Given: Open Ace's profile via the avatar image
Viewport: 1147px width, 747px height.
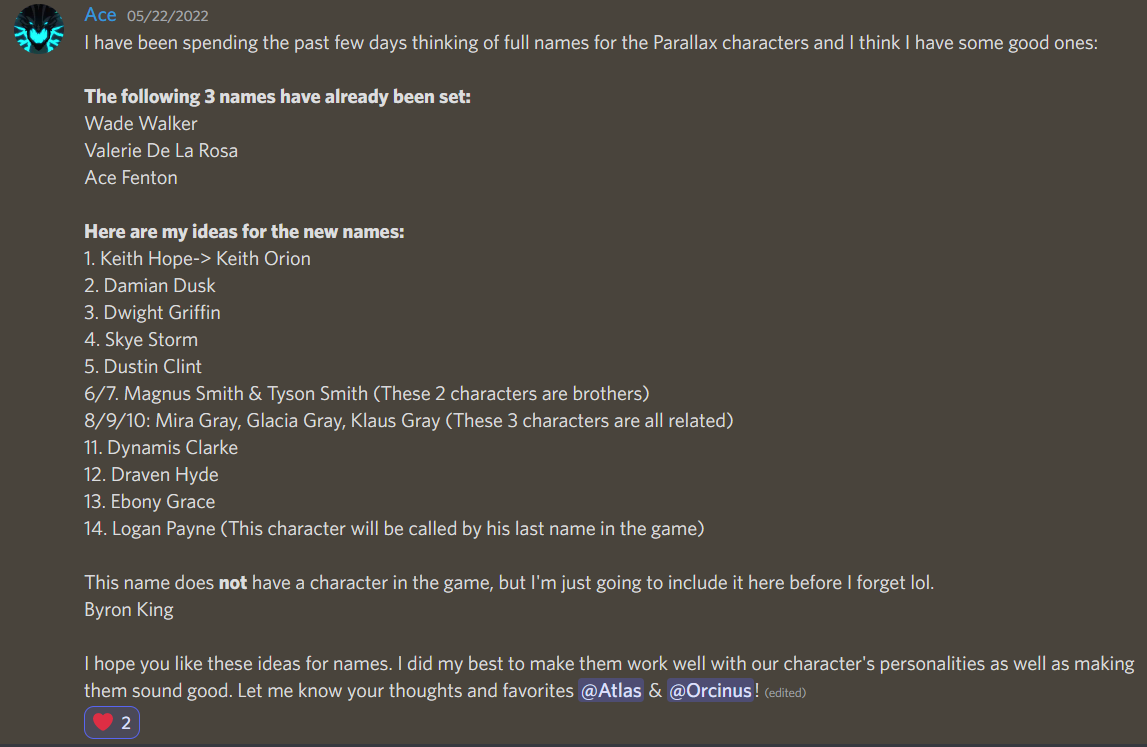Looking at the screenshot, I should pyautogui.click(x=39, y=29).
